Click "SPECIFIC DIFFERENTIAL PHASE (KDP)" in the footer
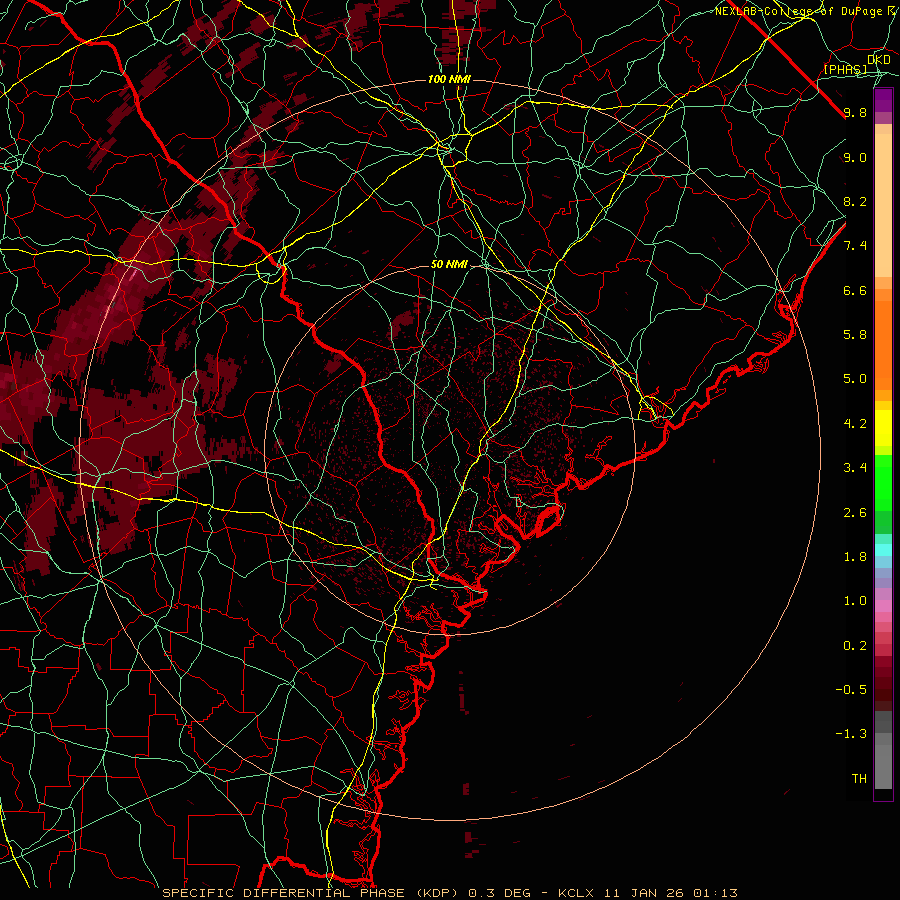 [312, 893]
